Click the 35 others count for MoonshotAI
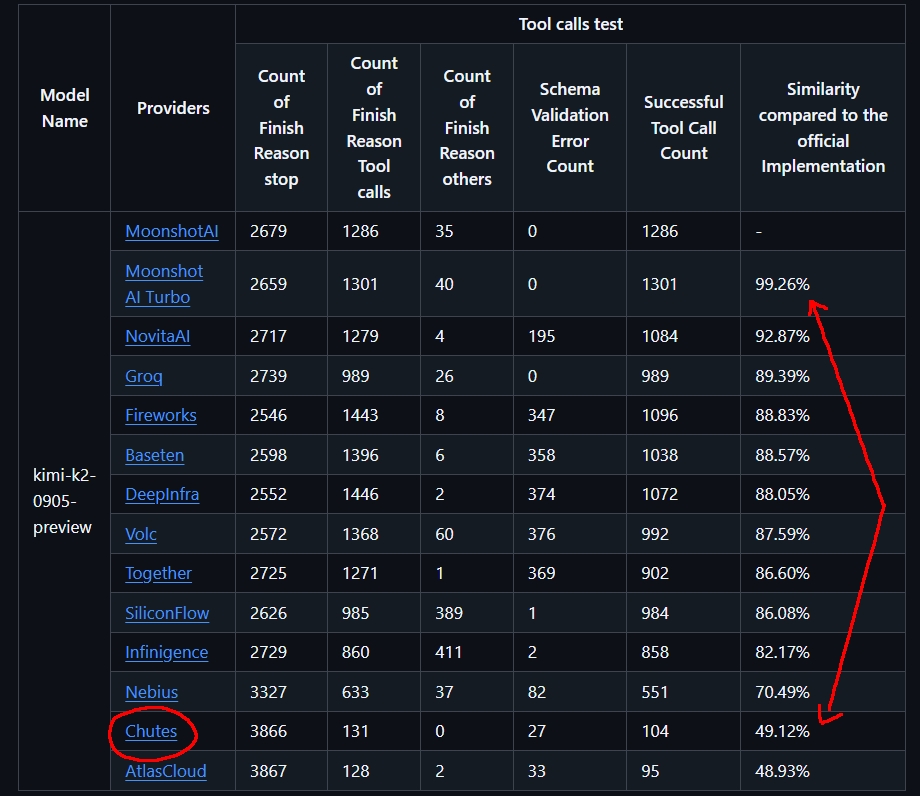Viewport: 920px width, 796px height. 444,231
